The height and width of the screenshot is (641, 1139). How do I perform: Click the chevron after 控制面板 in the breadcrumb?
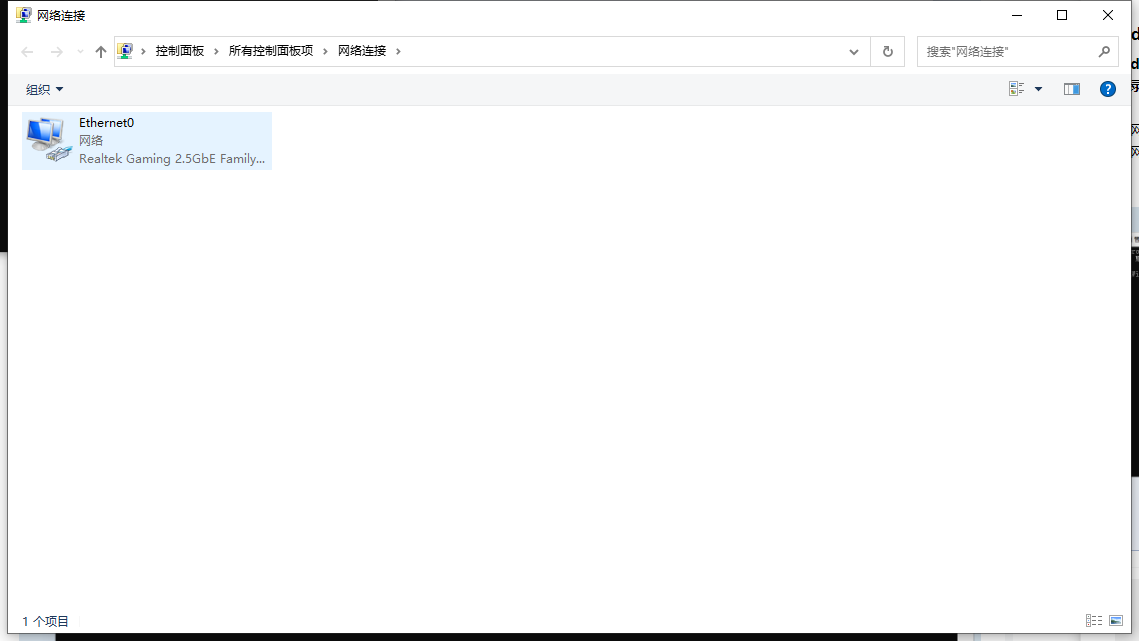click(x=215, y=50)
